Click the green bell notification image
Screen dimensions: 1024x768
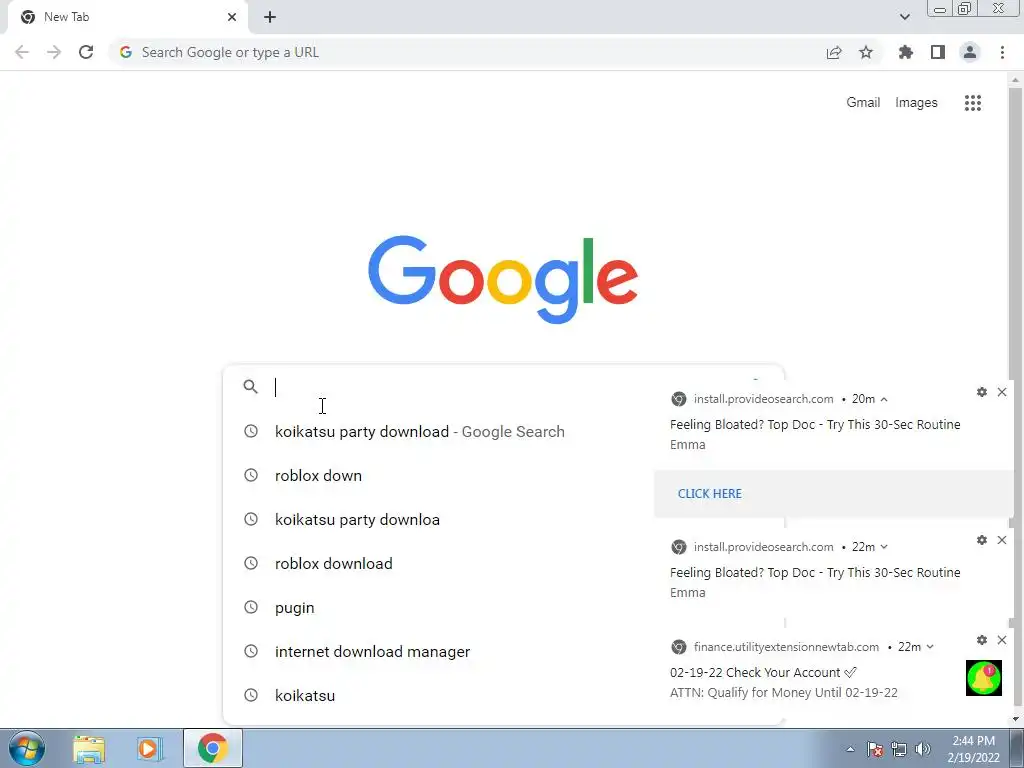tap(984, 678)
